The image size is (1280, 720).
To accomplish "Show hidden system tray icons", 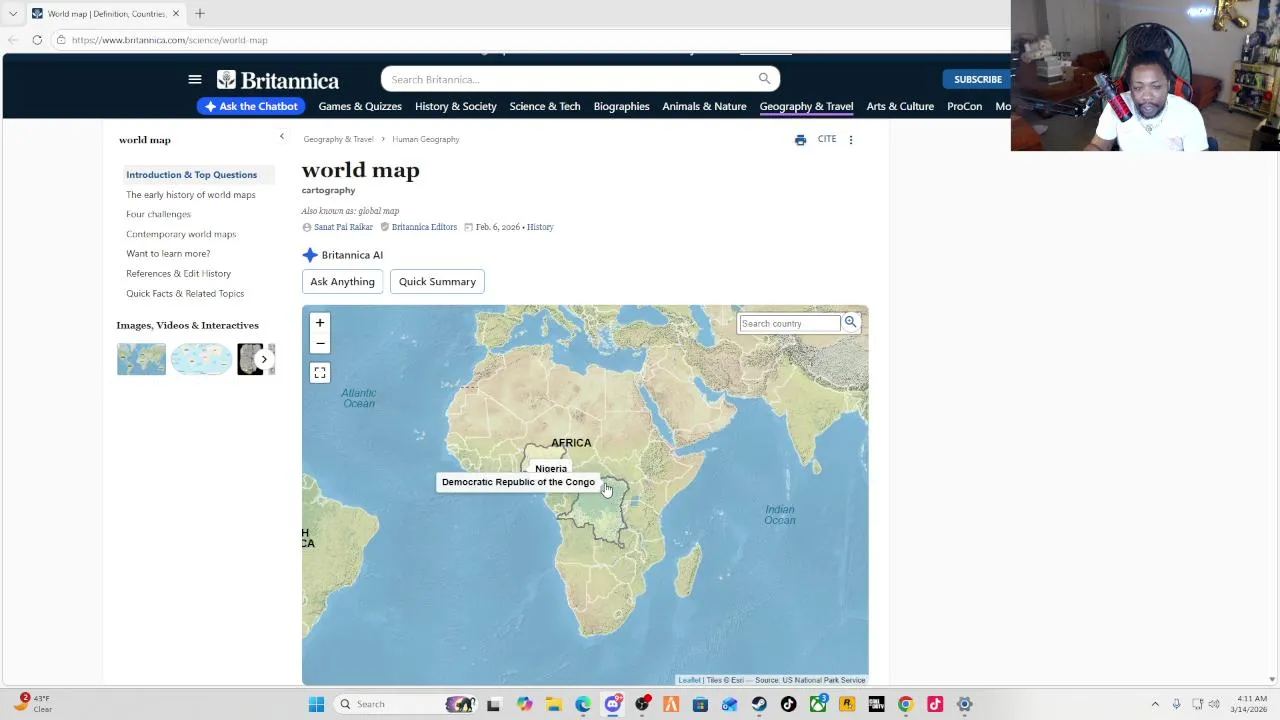I will [x=1155, y=704].
